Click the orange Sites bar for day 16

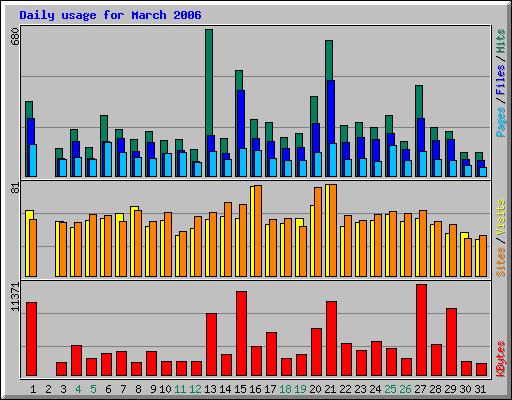click(258, 231)
